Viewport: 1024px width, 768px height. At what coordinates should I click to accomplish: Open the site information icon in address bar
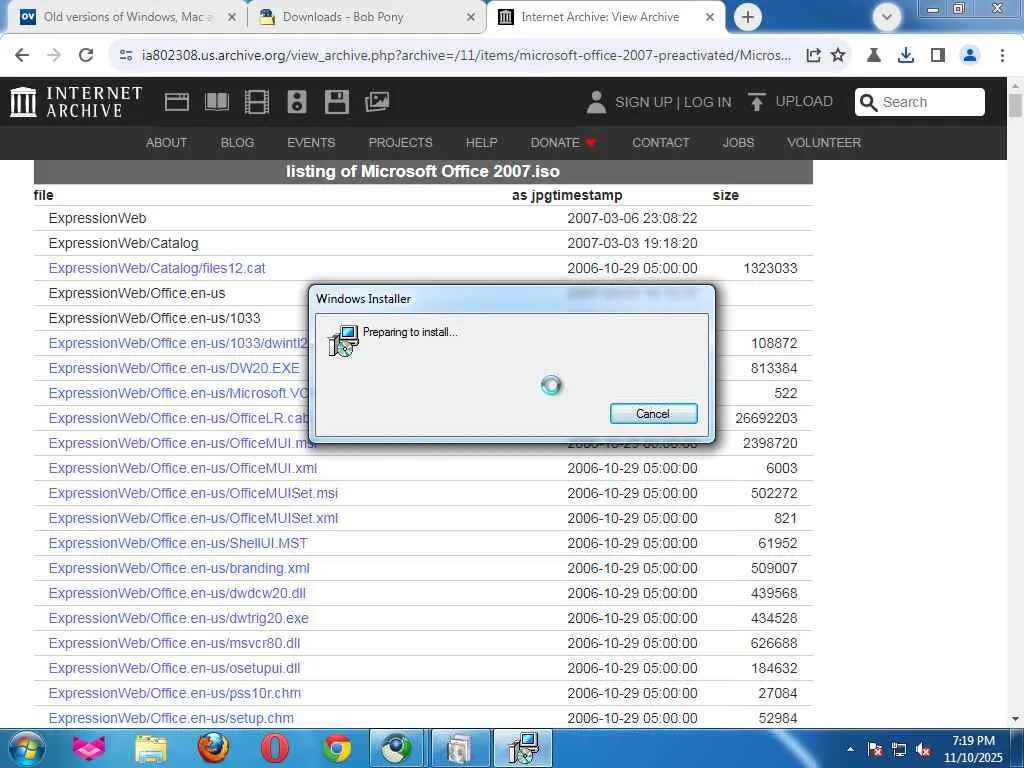pos(126,56)
